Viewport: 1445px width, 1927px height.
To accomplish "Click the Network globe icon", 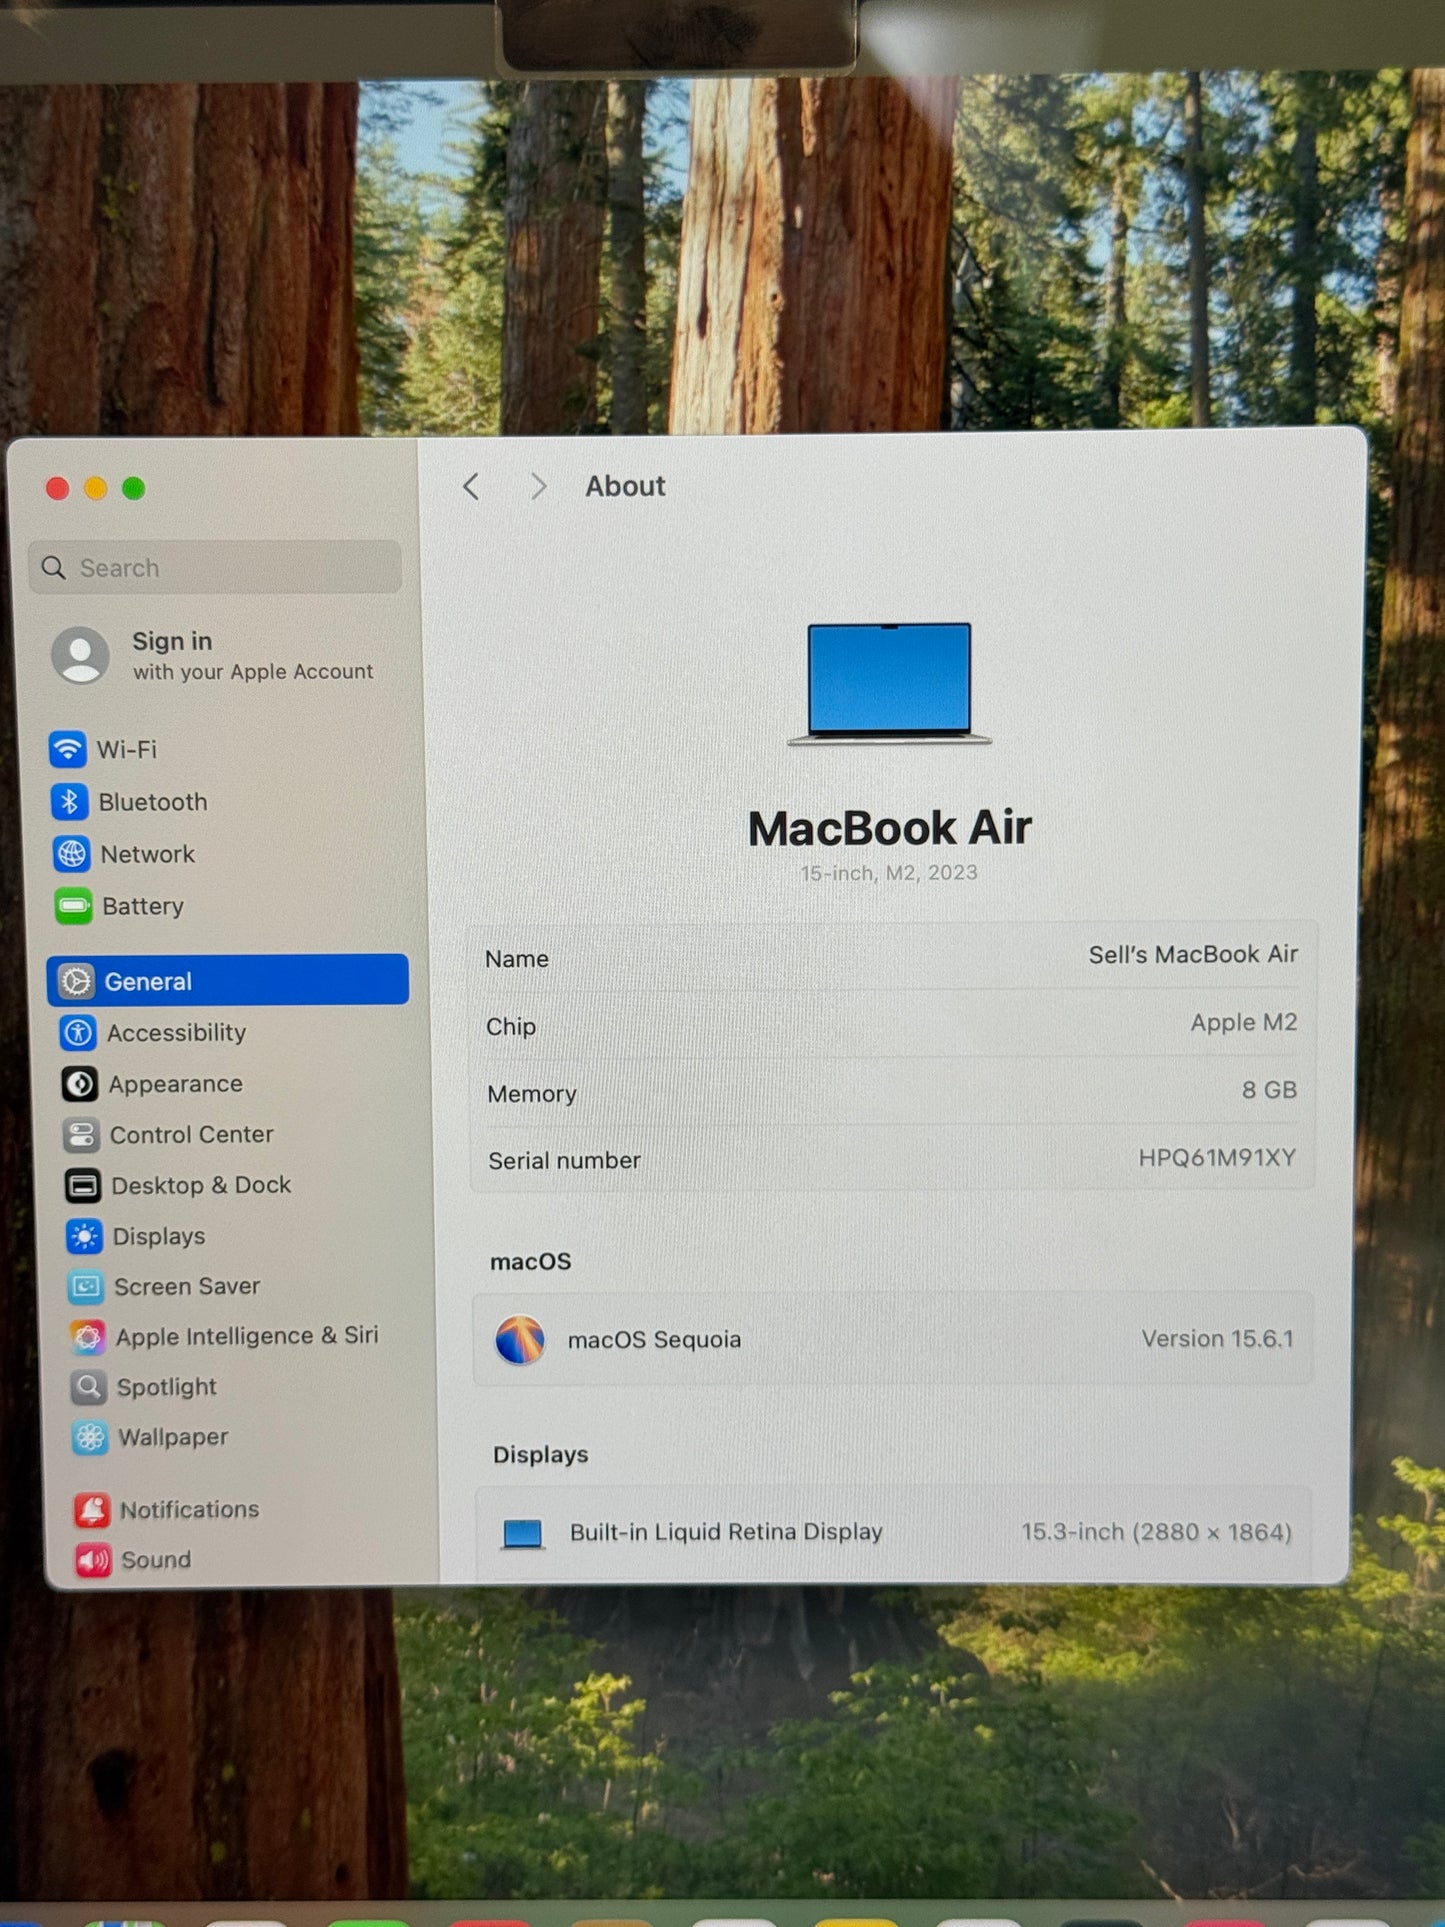I will 71,854.
